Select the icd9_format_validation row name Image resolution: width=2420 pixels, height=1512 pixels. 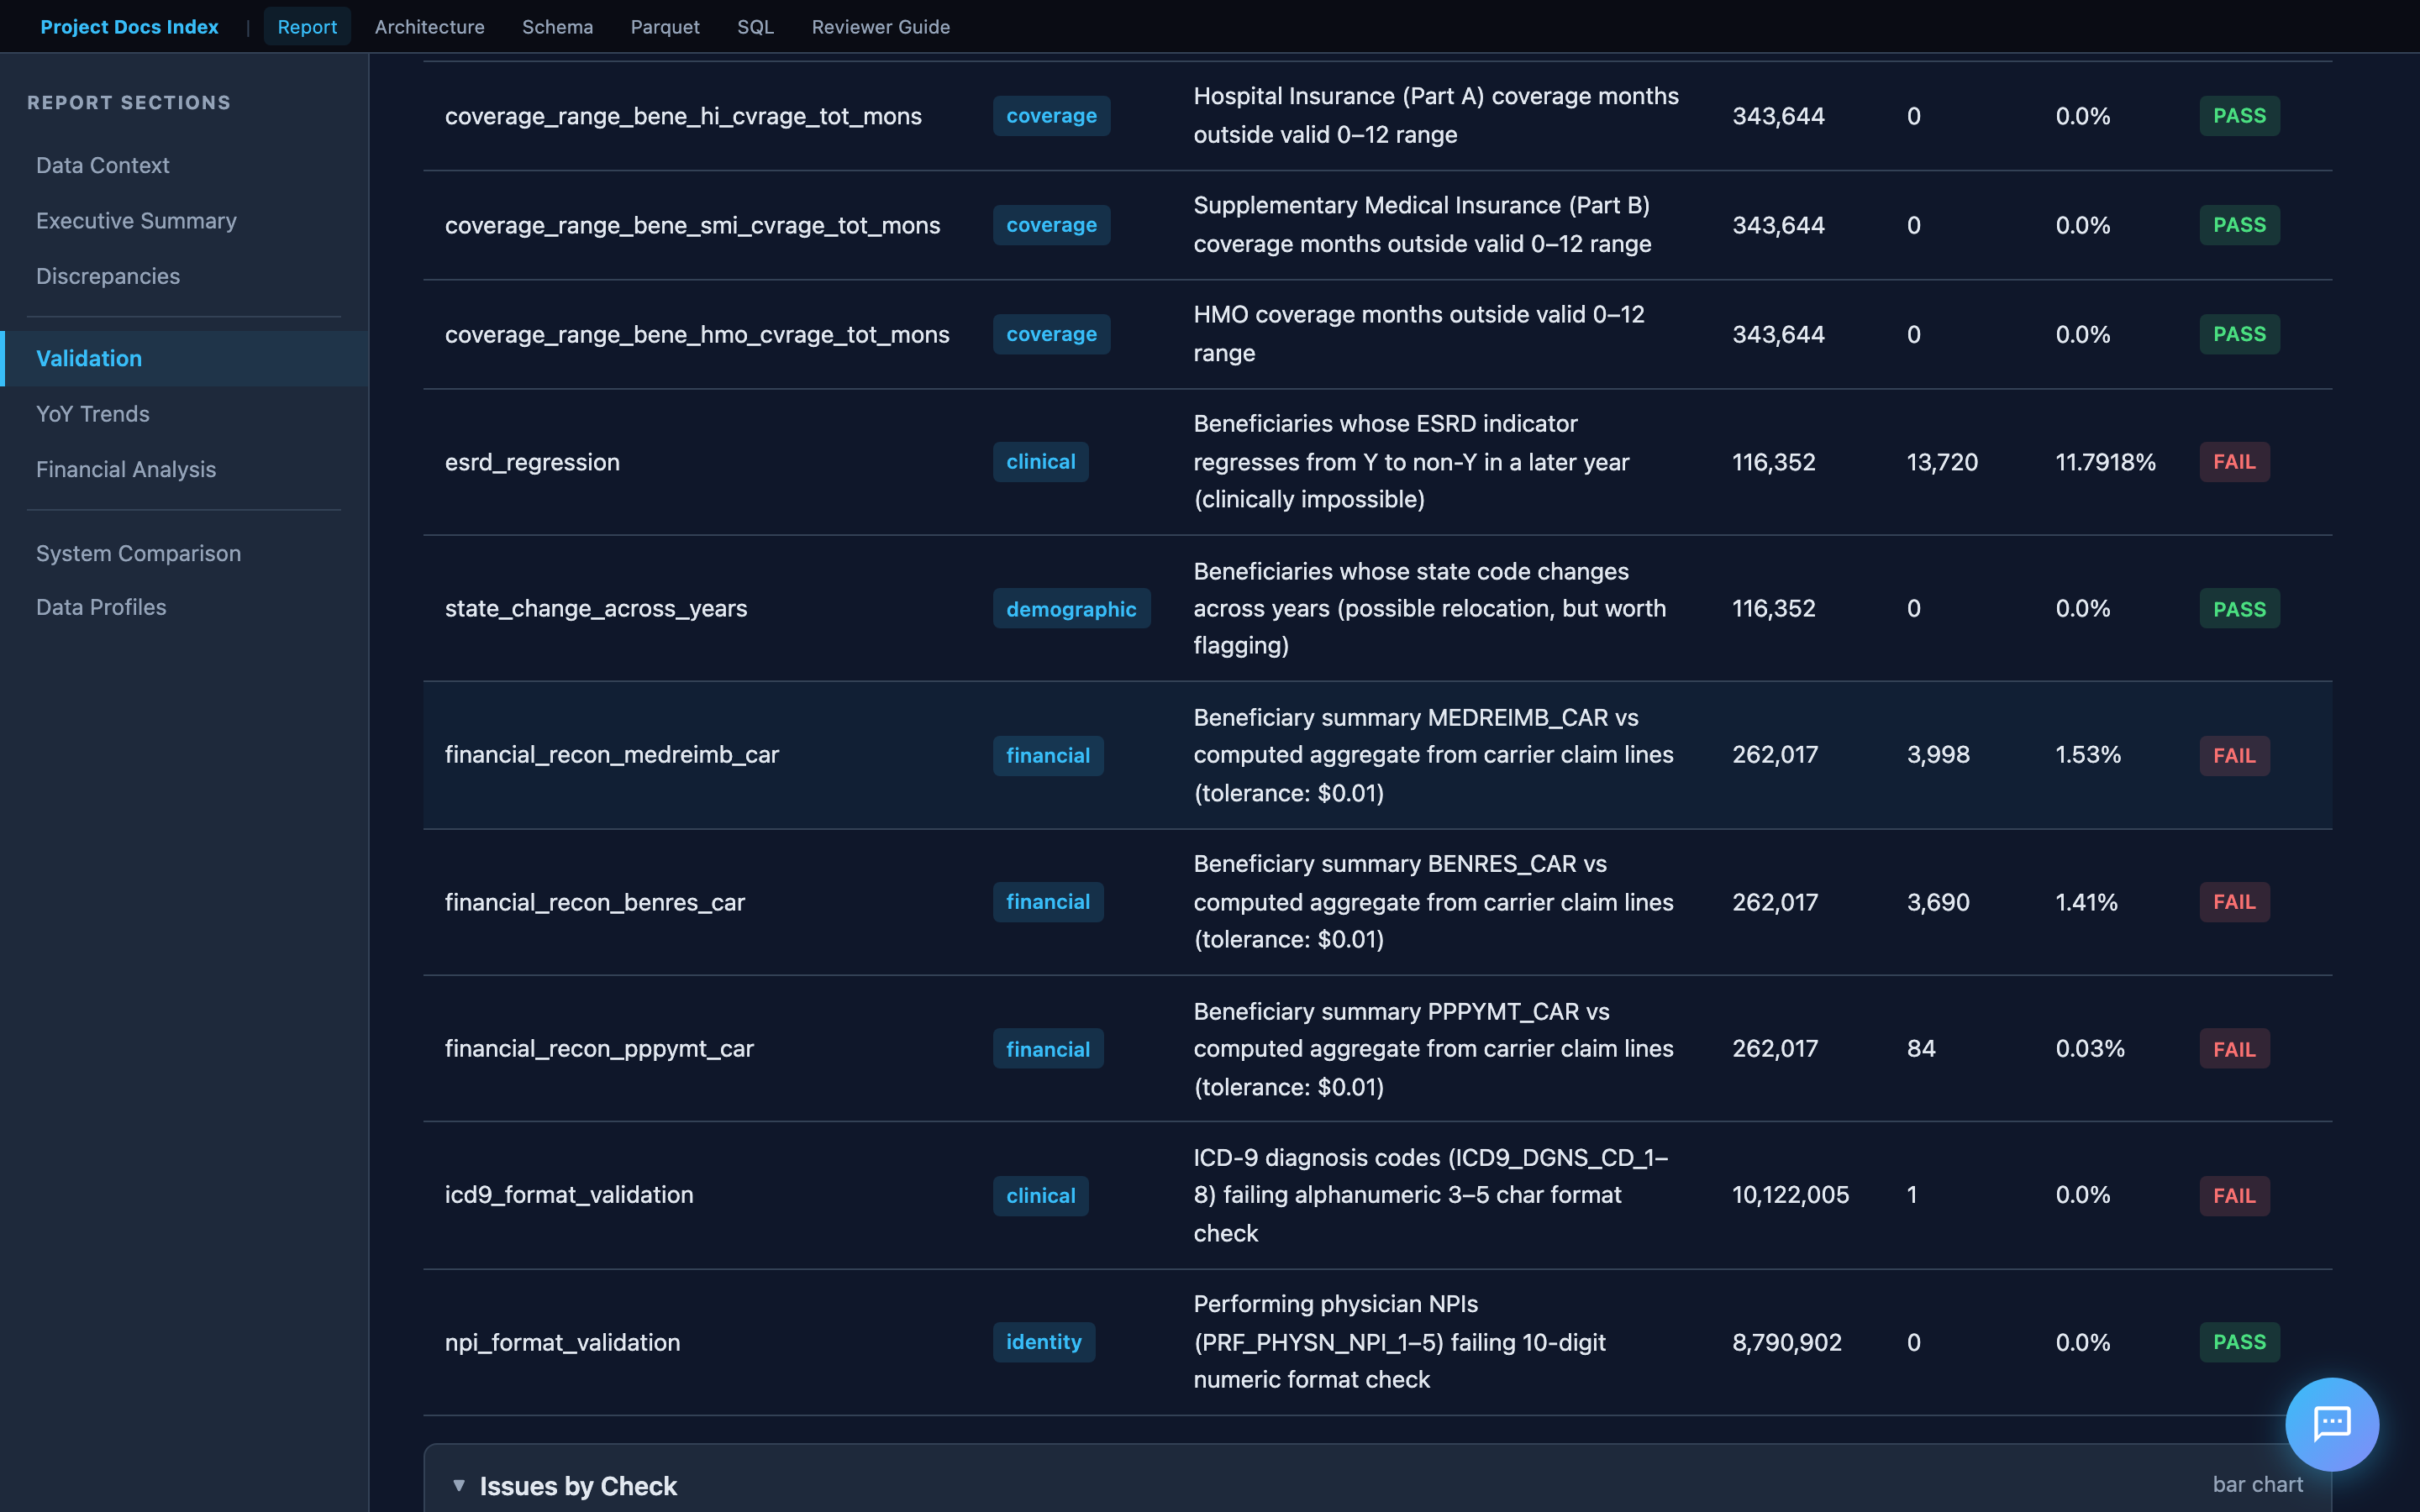568,1195
